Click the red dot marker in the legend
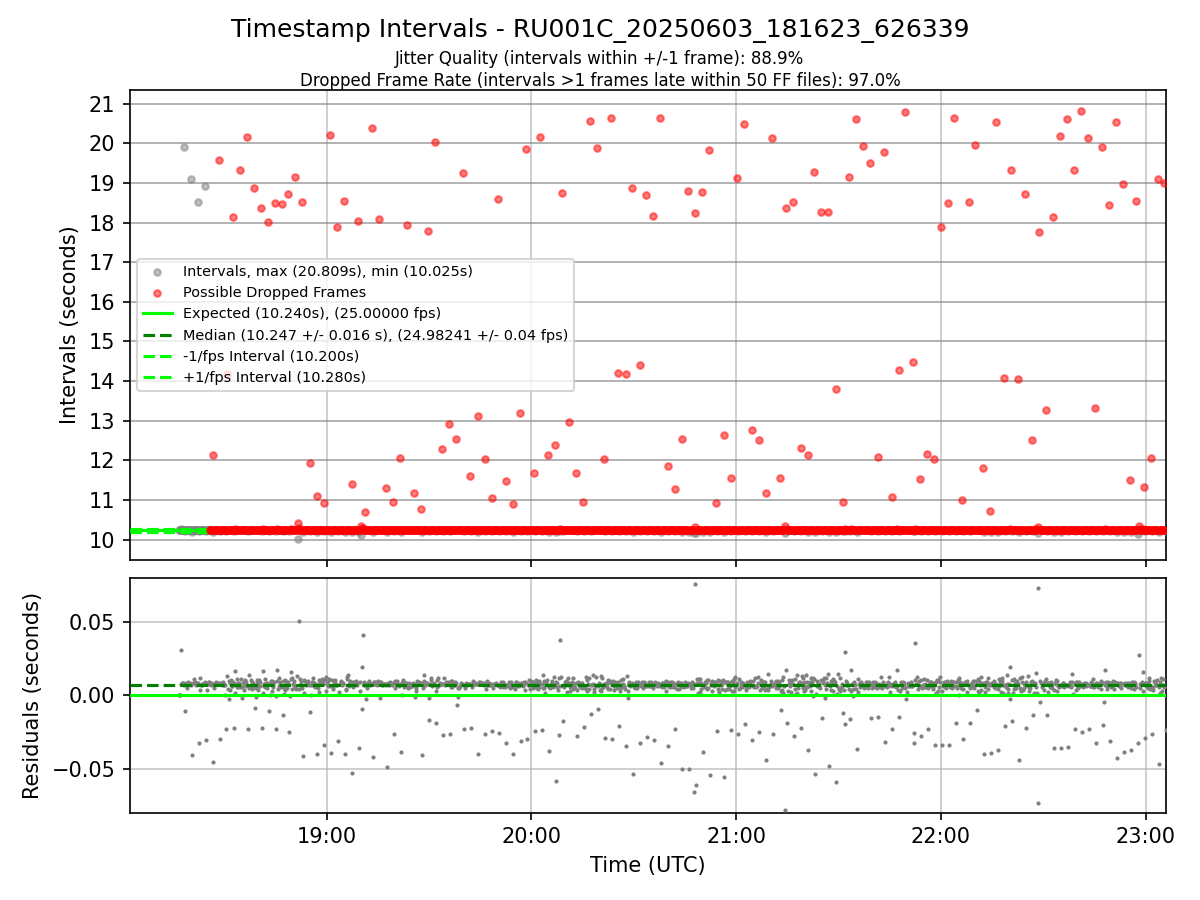Screen dimensions: 1200x900 pos(156,293)
